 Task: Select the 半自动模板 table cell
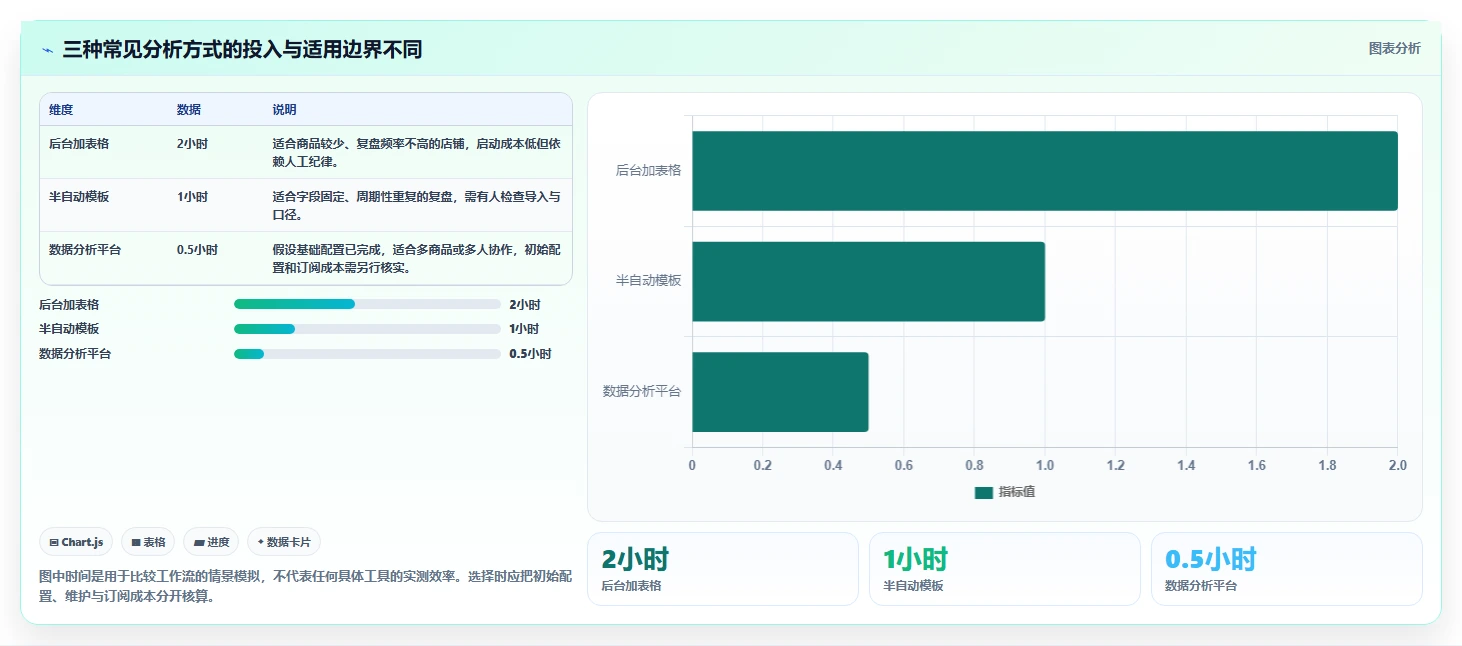[79, 197]
